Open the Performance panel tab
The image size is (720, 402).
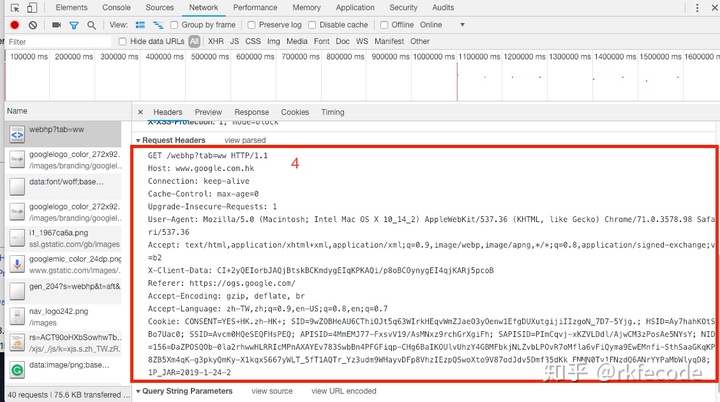(255, 7)
